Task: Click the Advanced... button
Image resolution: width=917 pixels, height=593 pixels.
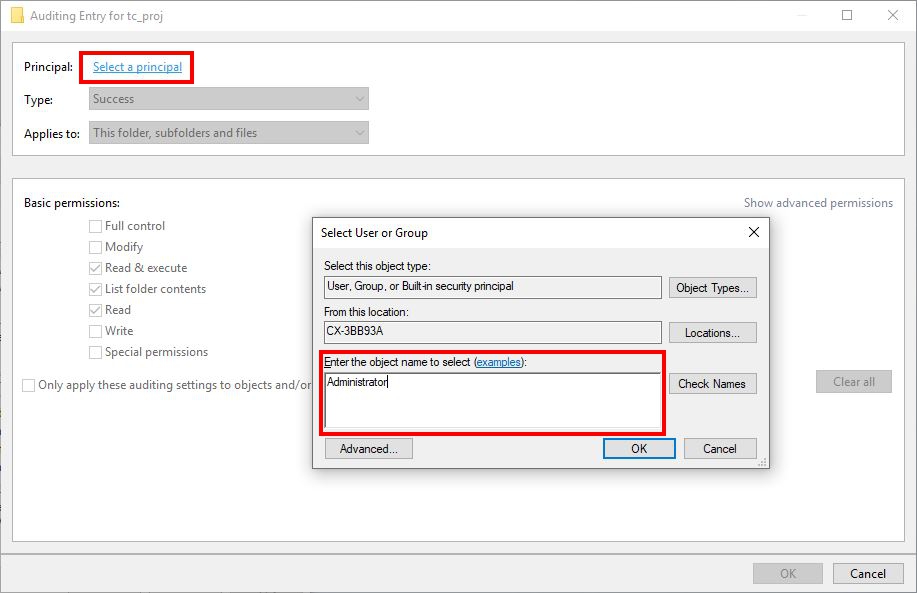Action: (368, 449)
